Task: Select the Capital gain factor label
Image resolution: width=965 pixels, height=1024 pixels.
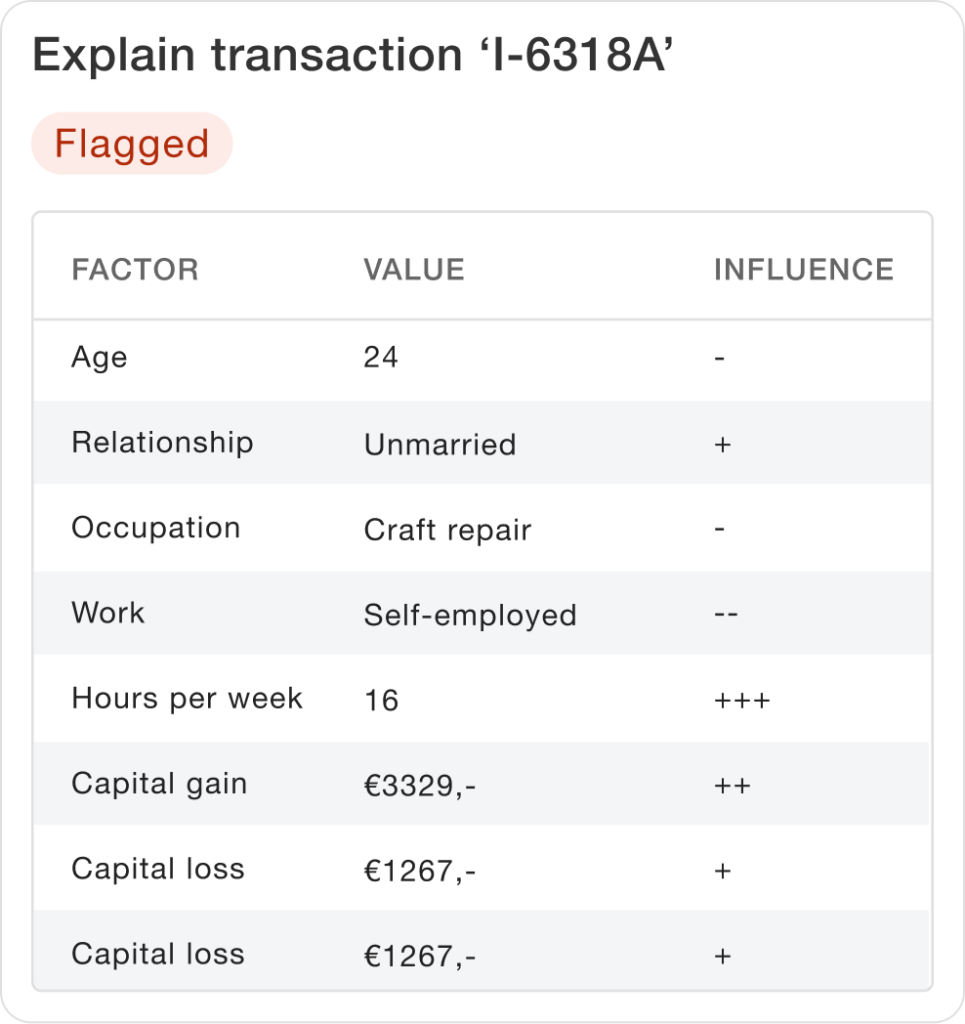Action: click(159, 784)
